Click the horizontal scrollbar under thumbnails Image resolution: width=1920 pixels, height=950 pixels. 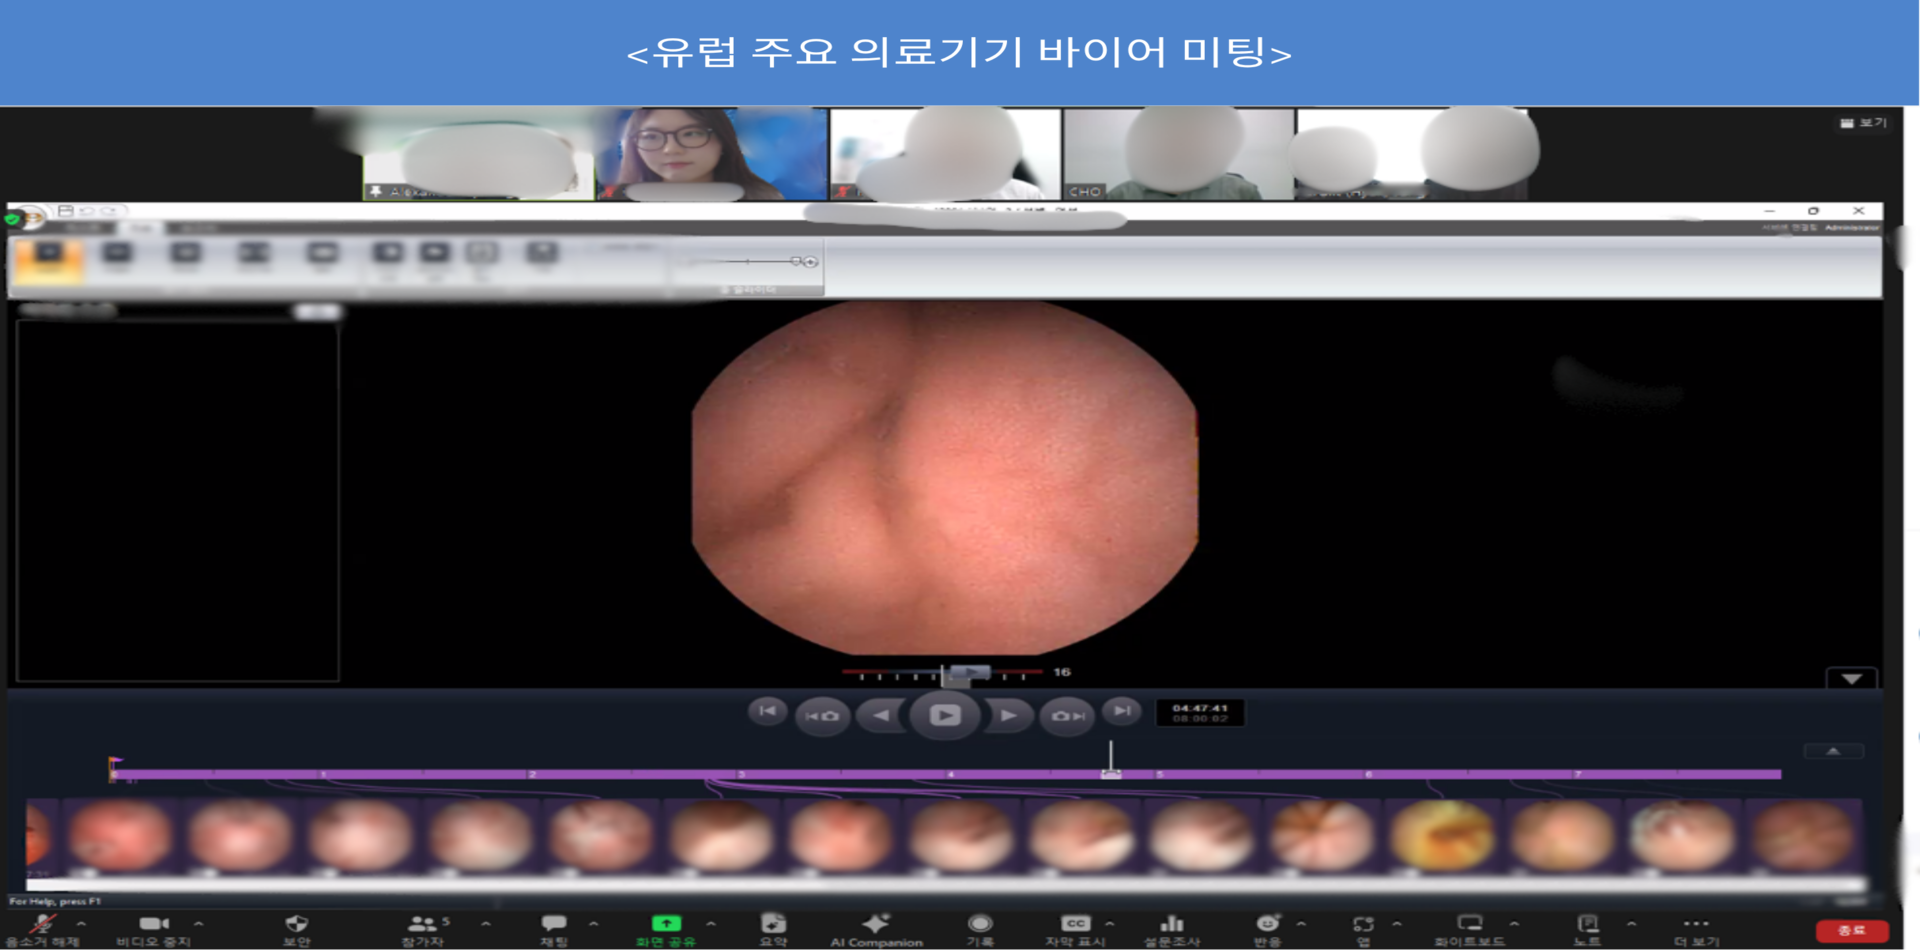945,885
